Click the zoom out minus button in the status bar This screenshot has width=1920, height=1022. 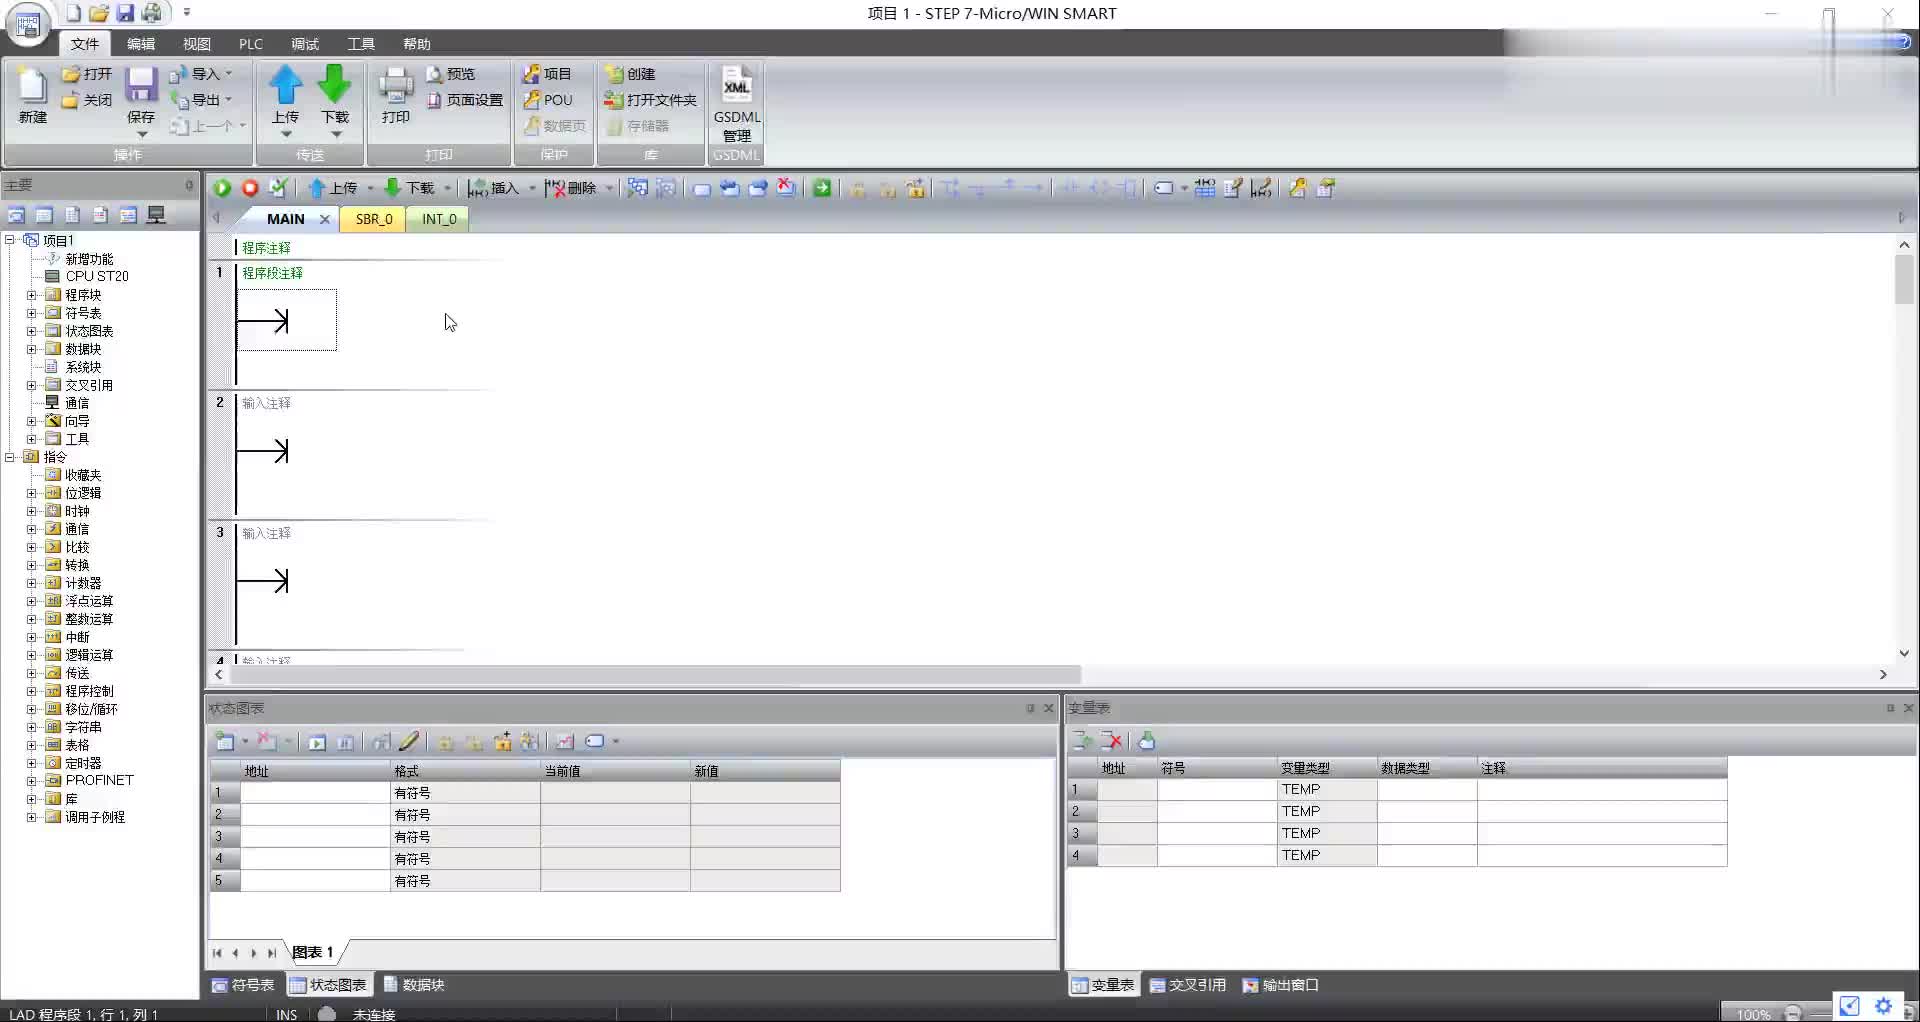(x=1793, y=1014)
